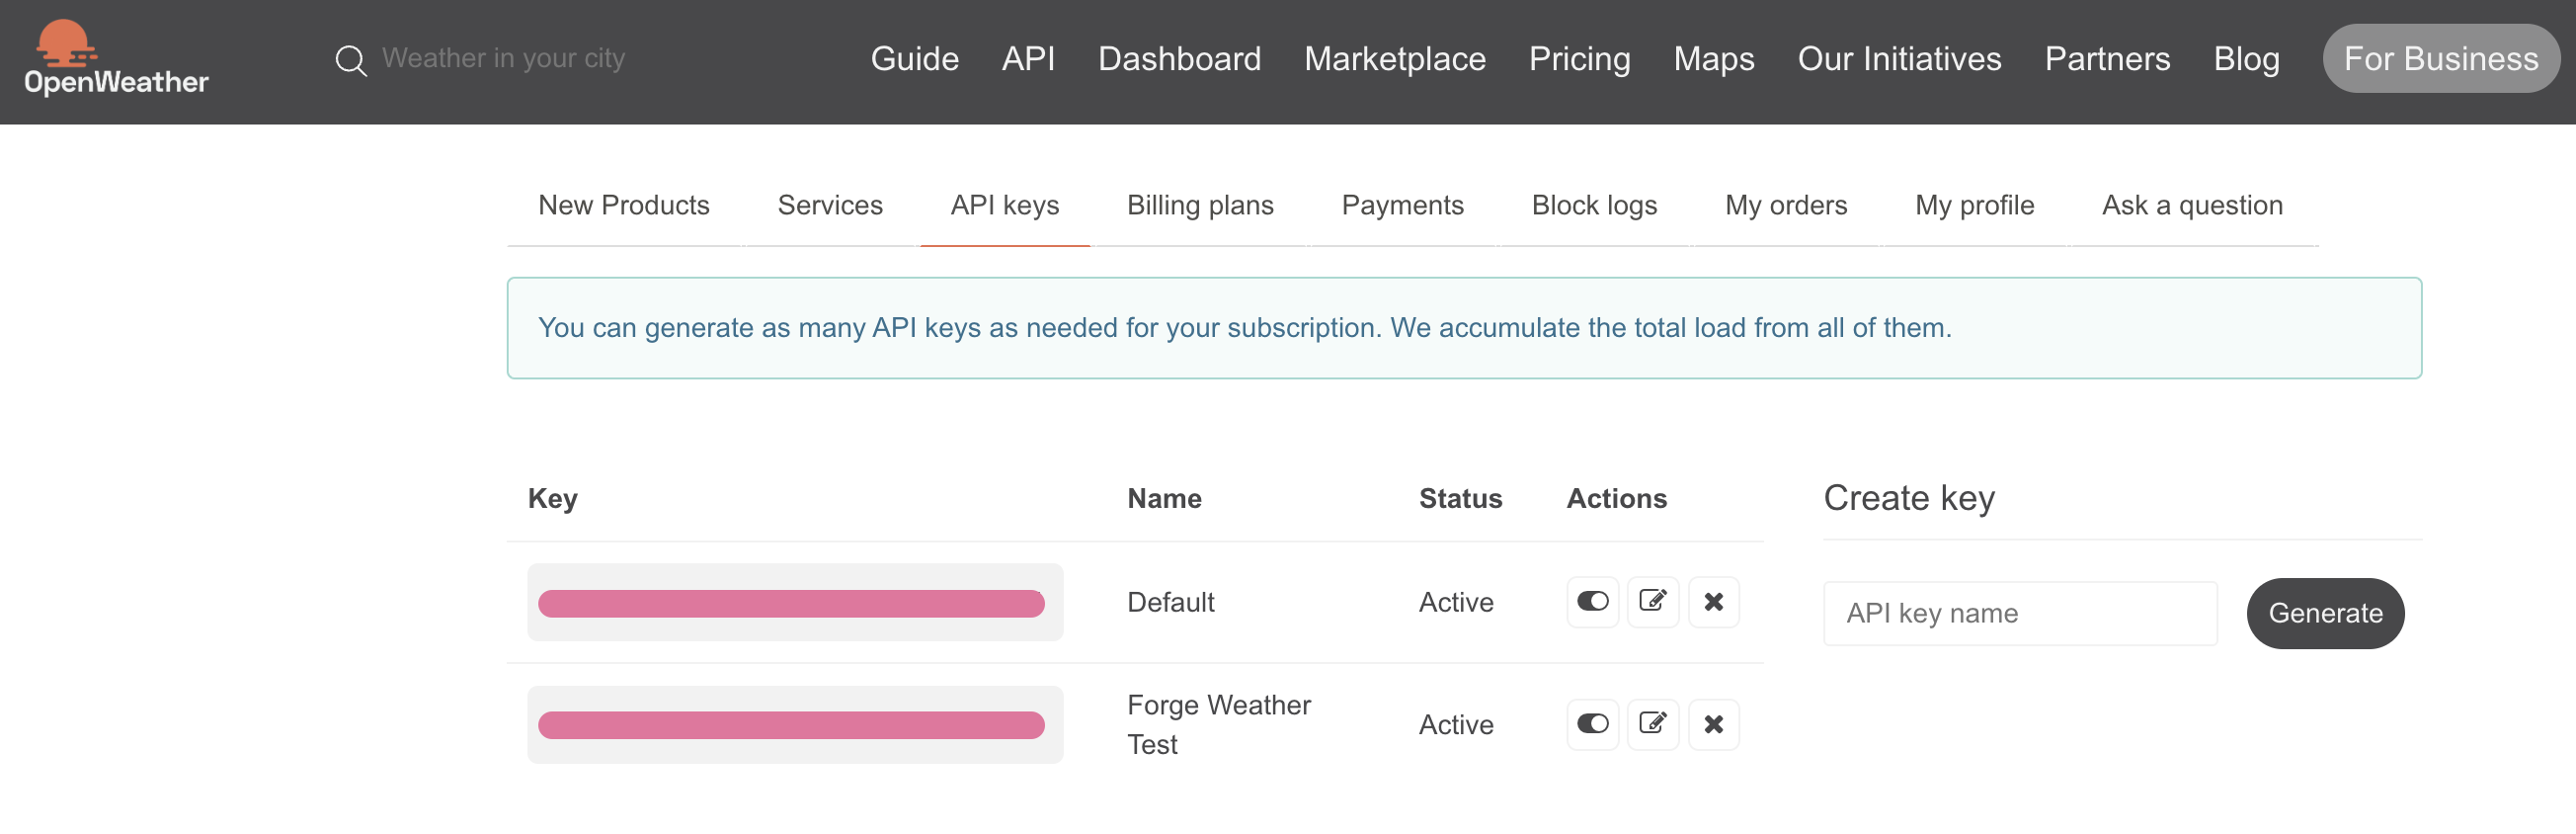Viewport: 2576px width, 834px height.
Task: Click the search magnifier icon
Action: click(x=350, y=60)
